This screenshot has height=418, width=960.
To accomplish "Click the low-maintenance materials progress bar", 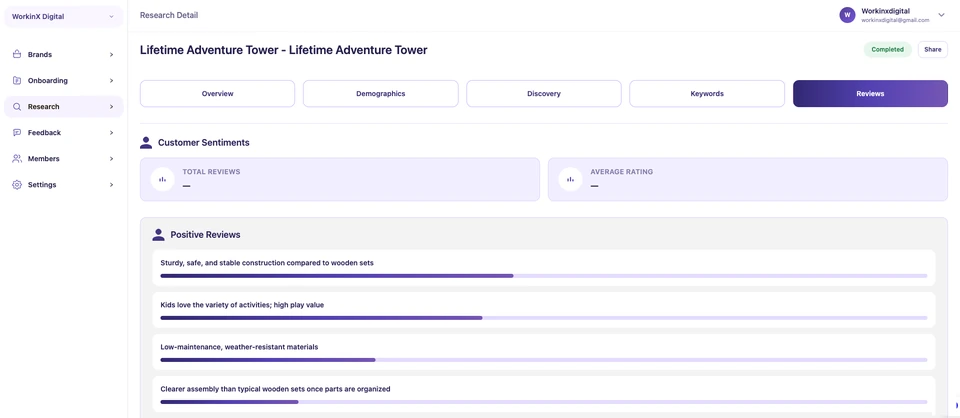I will pos(544,360).
